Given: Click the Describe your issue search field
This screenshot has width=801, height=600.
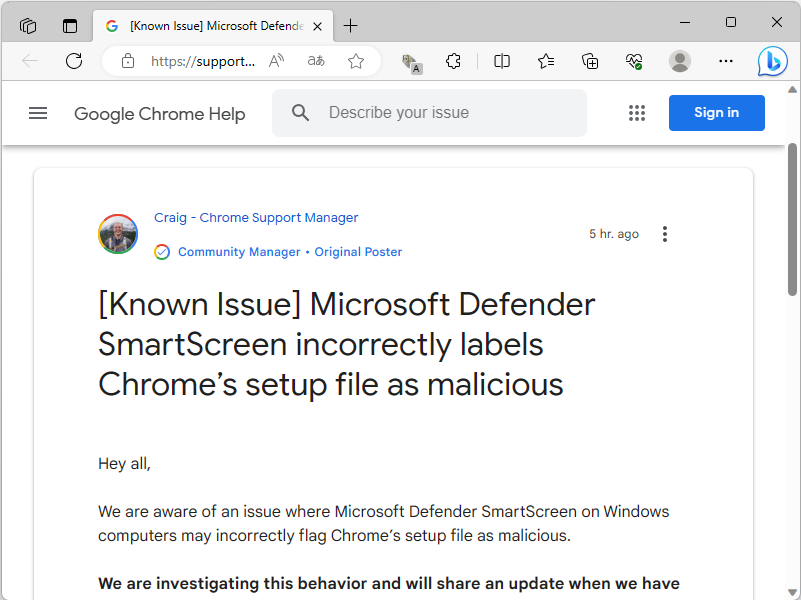Looking at the screenshot, I should (429, 112).
